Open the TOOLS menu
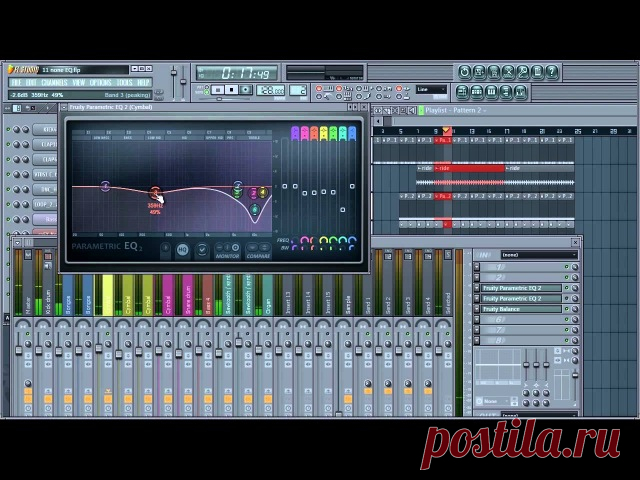Screen dimensions: 640x480 124,82
